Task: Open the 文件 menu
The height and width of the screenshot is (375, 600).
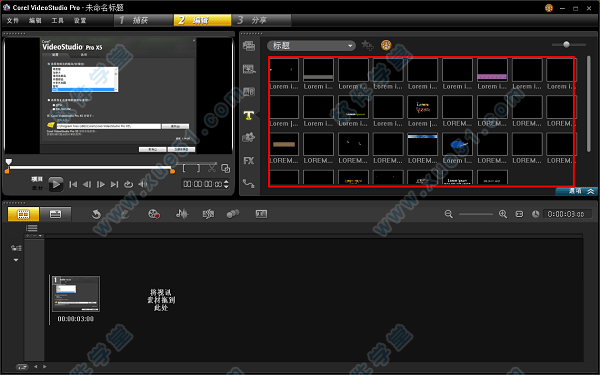Action: [x=13, y=20]
